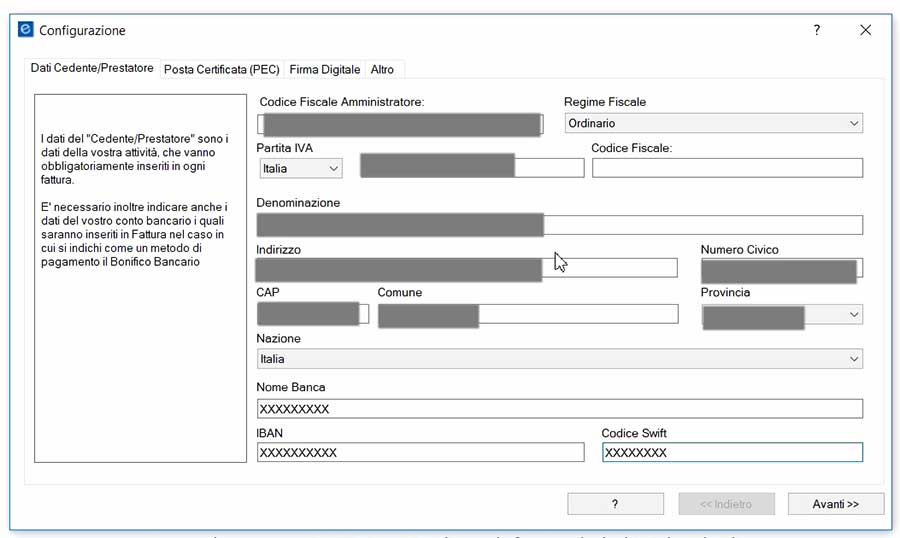Click the Codice Swift label text

[634, 434]
